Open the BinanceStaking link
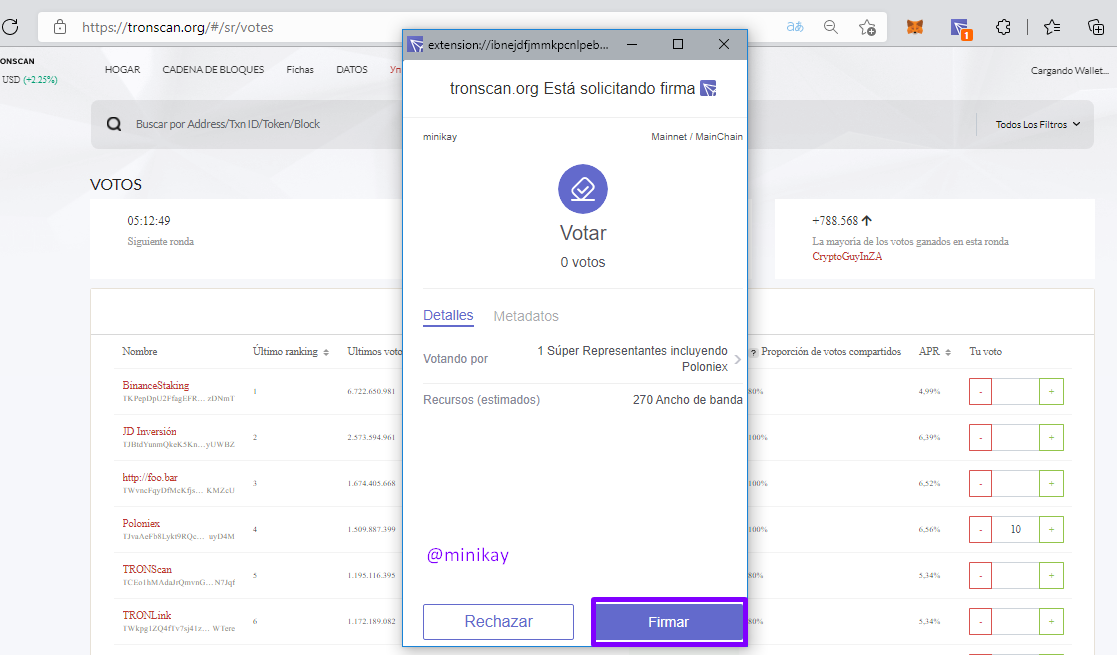1117x655 pixels. click(156, 386)
